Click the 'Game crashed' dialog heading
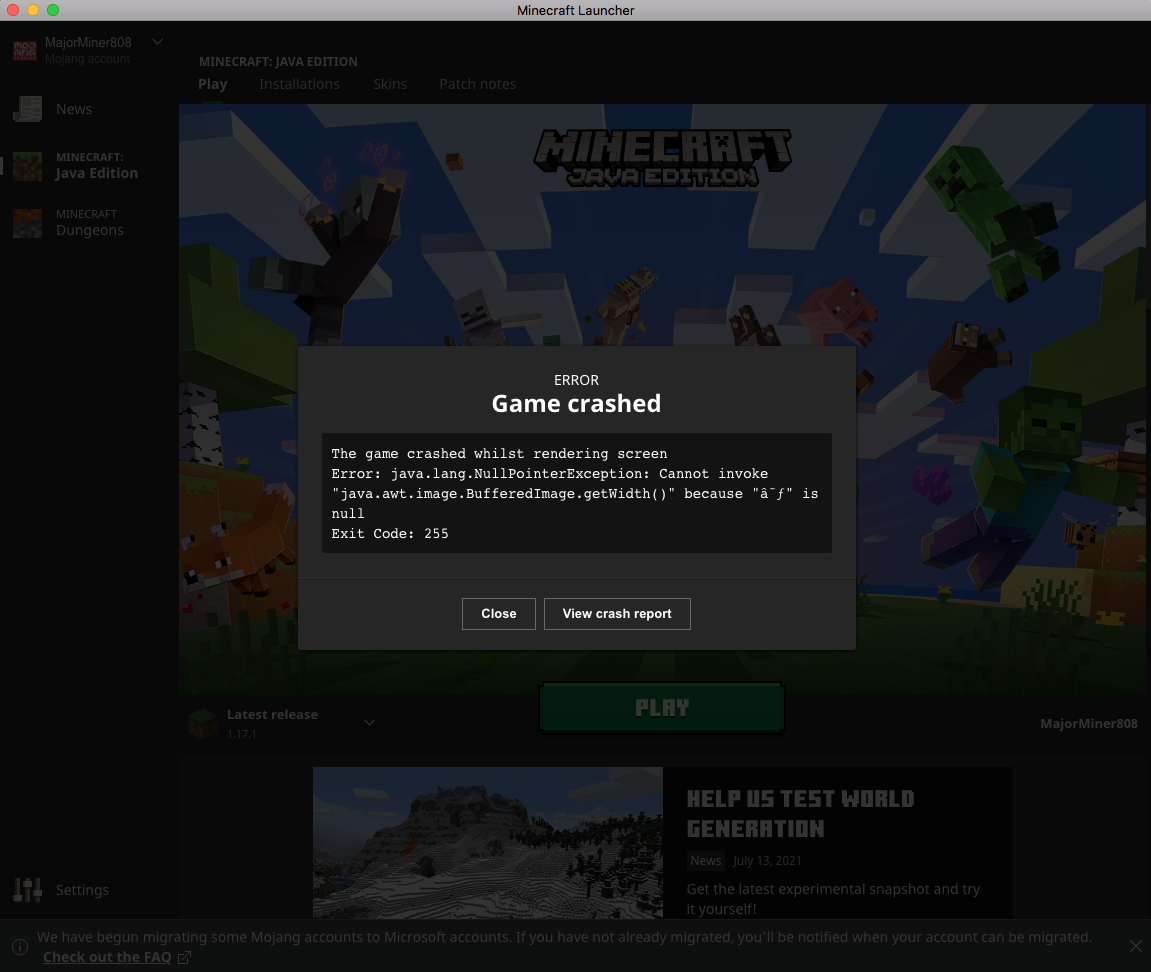The height and width of the screenshot is (972, 1151). (x=576, y=404)
